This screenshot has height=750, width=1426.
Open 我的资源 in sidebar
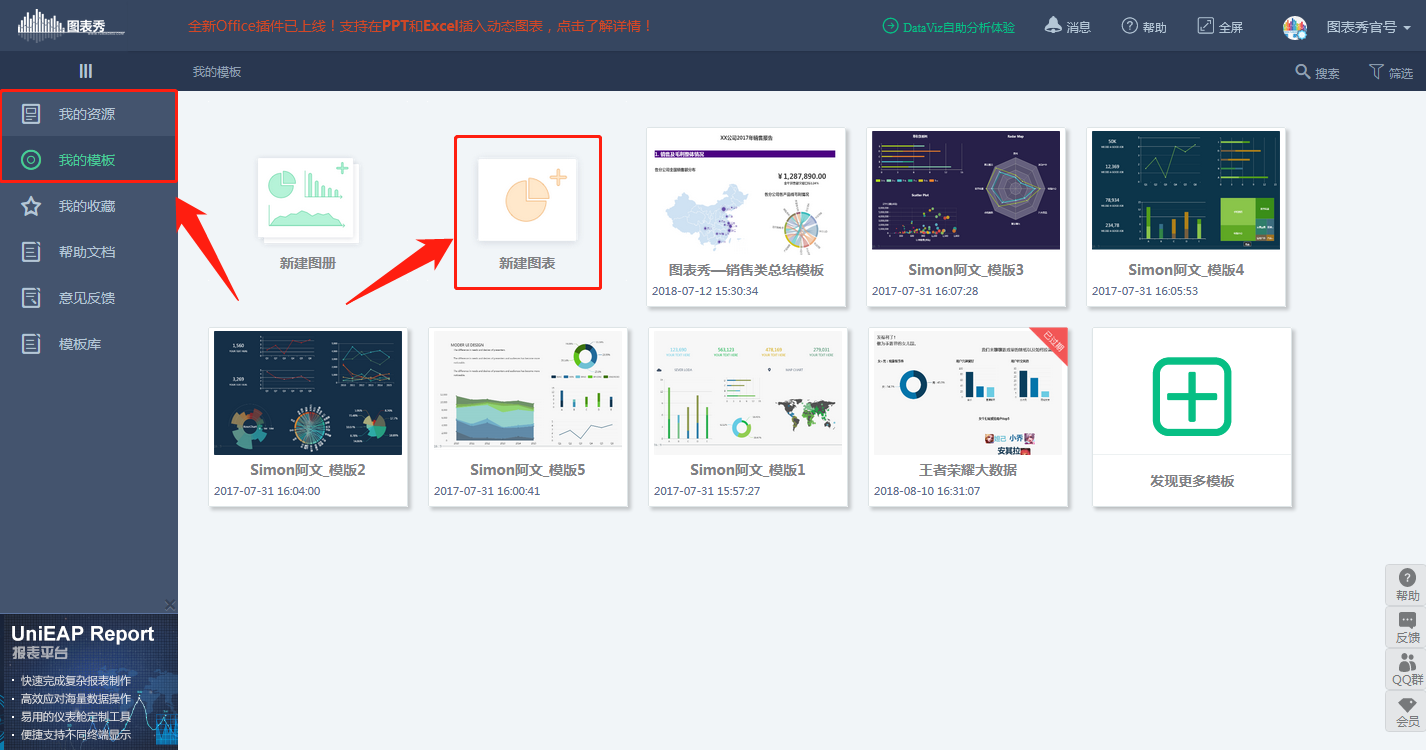coord(89,114)
